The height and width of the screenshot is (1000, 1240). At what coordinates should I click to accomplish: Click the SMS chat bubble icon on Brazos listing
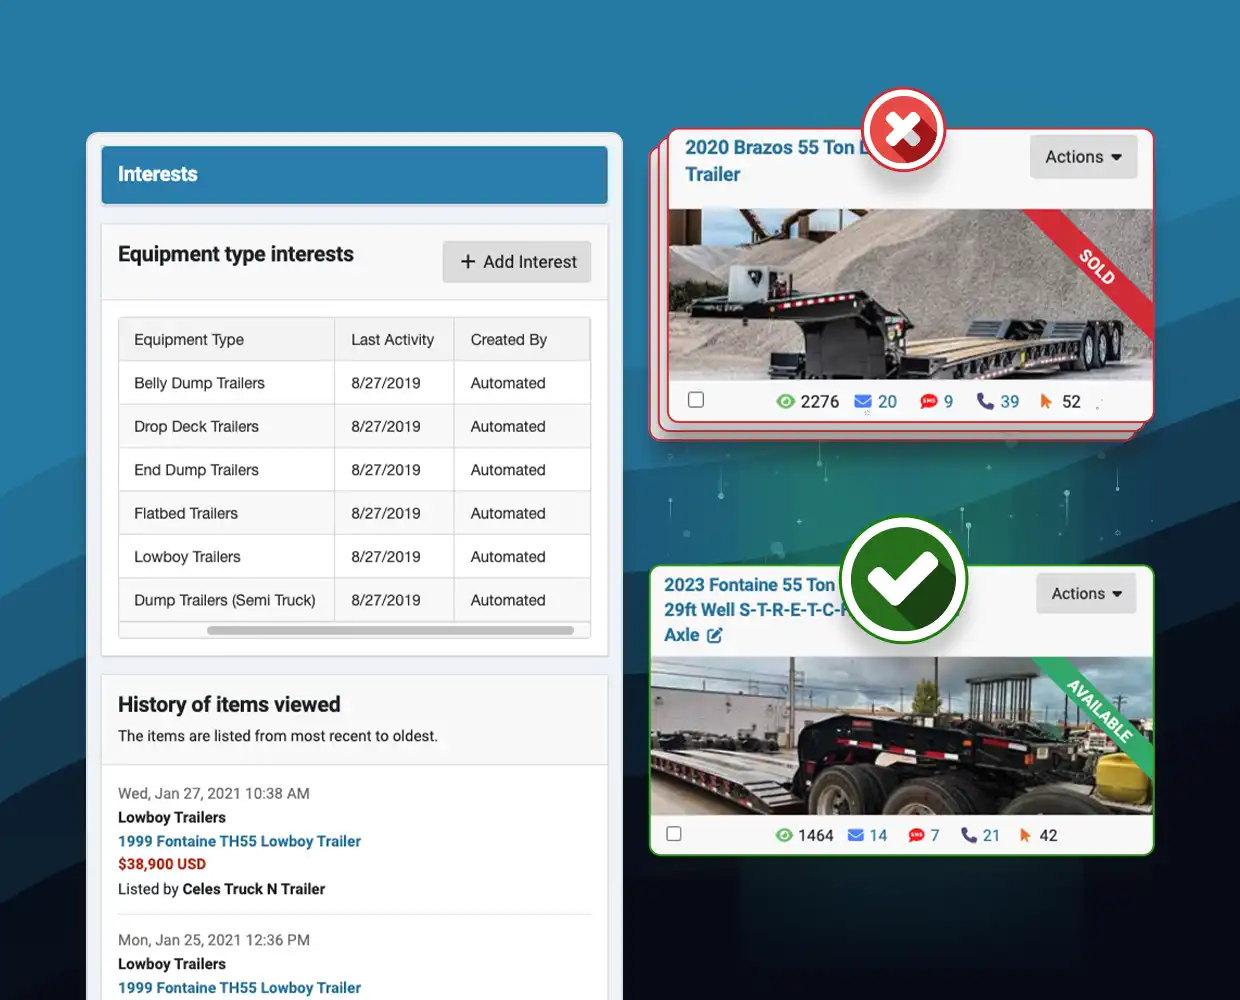(928, 401)
